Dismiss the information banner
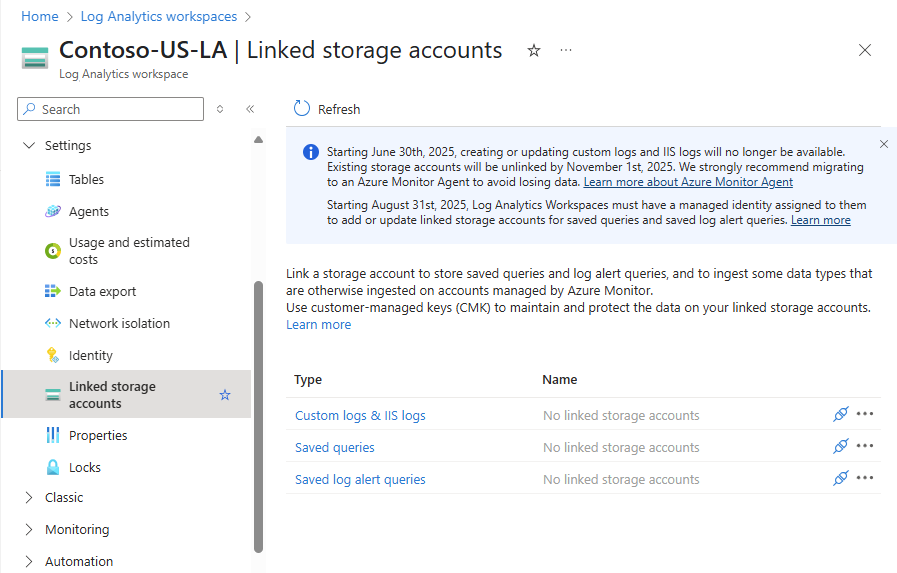 (883, 144)
